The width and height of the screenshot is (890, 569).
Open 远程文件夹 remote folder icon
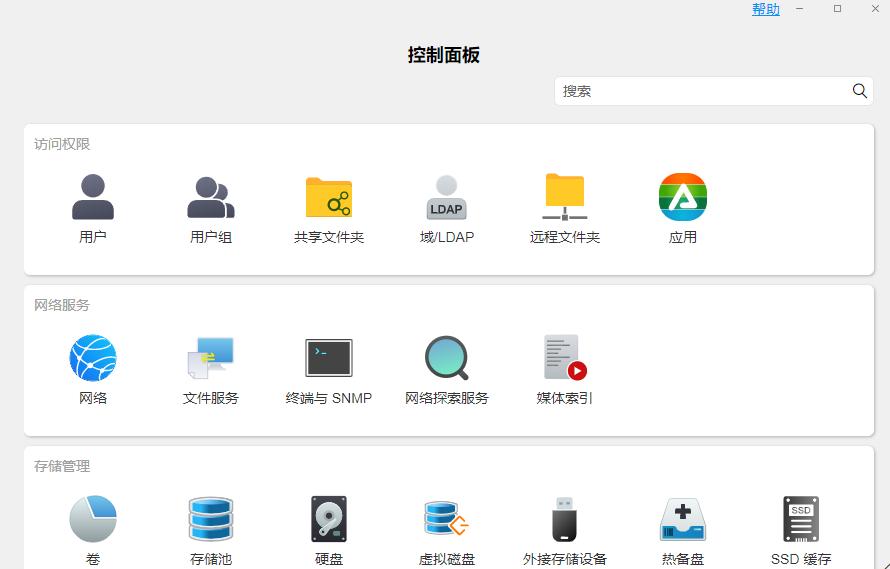click(x=565, y=198)
